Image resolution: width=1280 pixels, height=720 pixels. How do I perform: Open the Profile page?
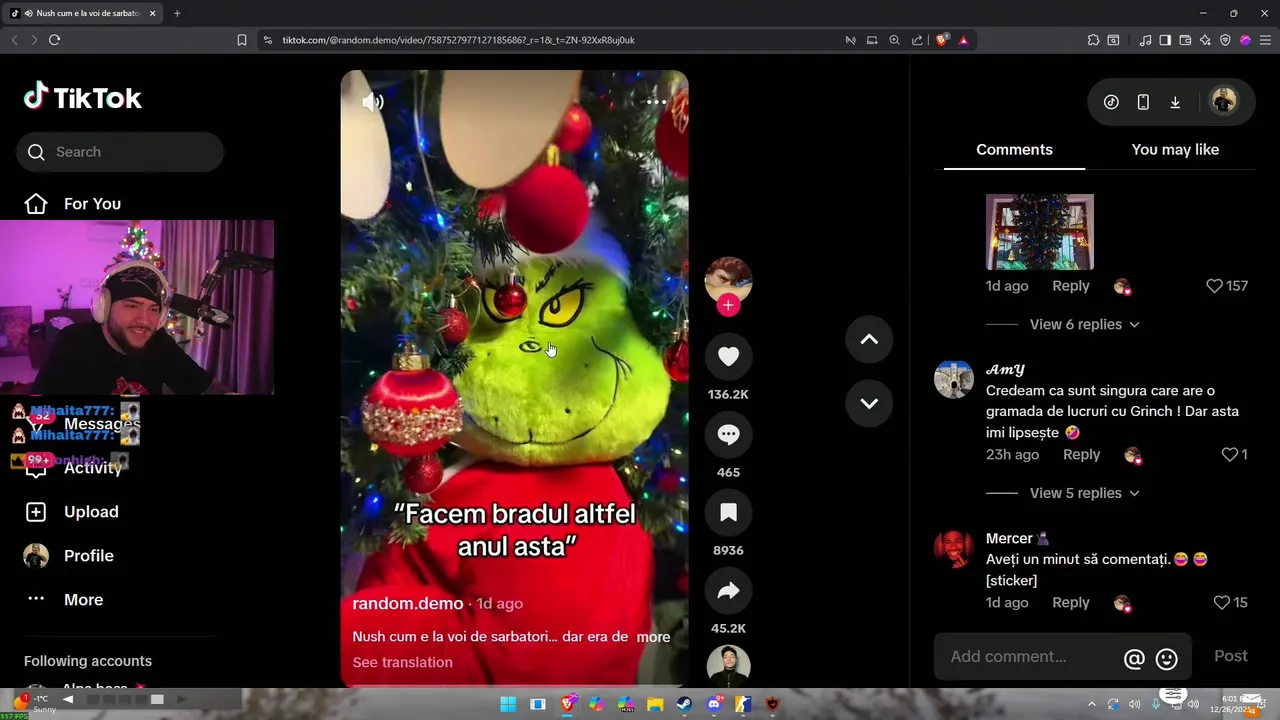click(x=69, y=556)
